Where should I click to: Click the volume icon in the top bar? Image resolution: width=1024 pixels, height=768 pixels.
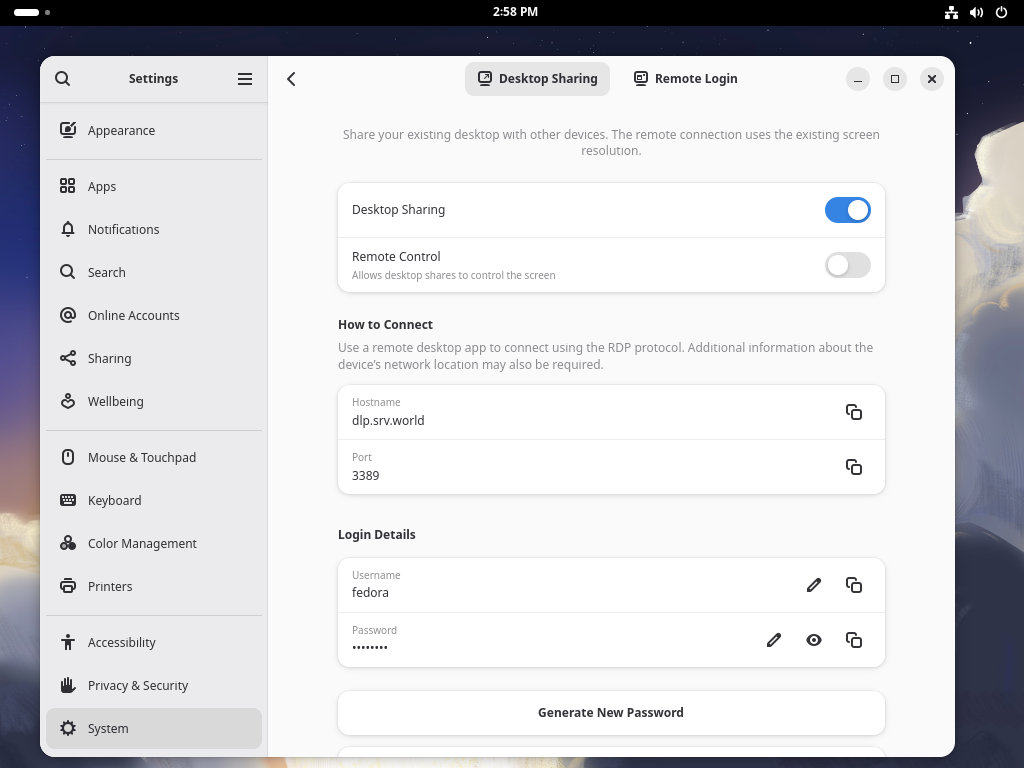point(976,13)
